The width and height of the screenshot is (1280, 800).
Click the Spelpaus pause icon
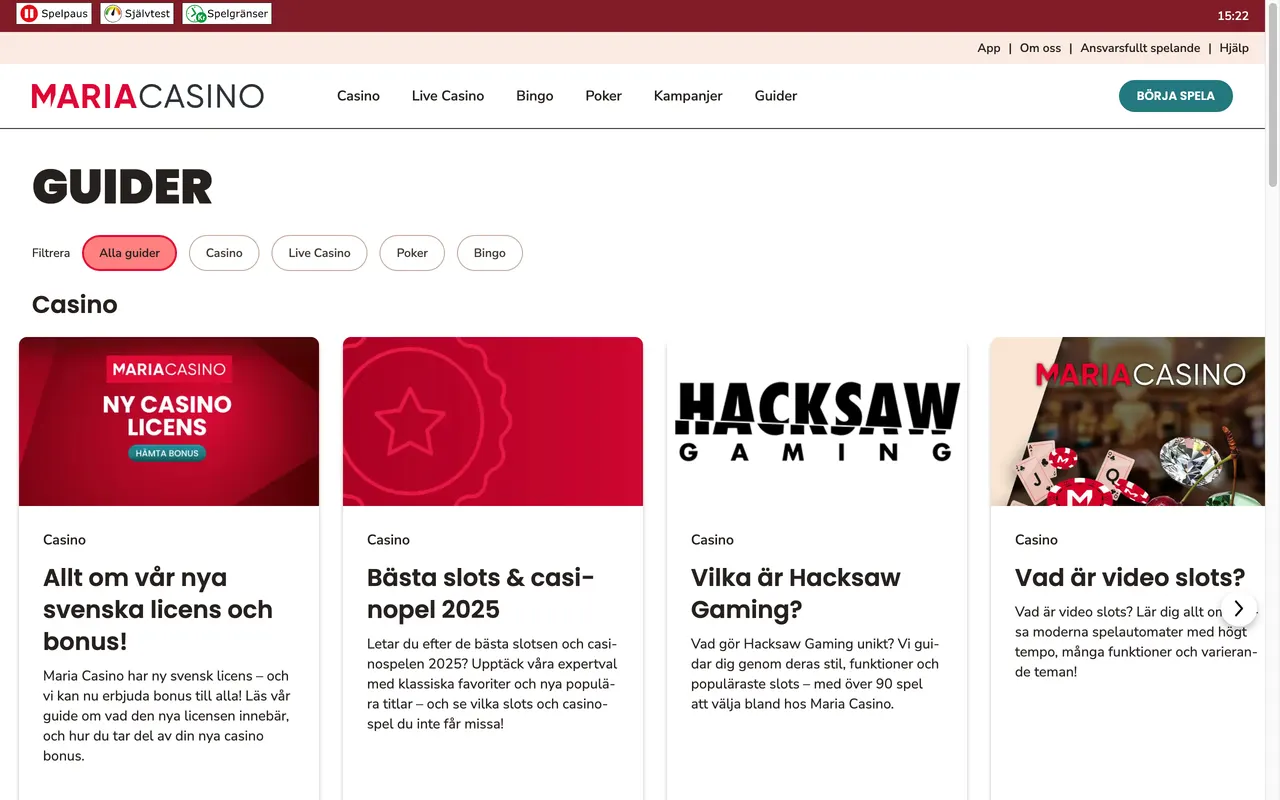coord(29,14)
